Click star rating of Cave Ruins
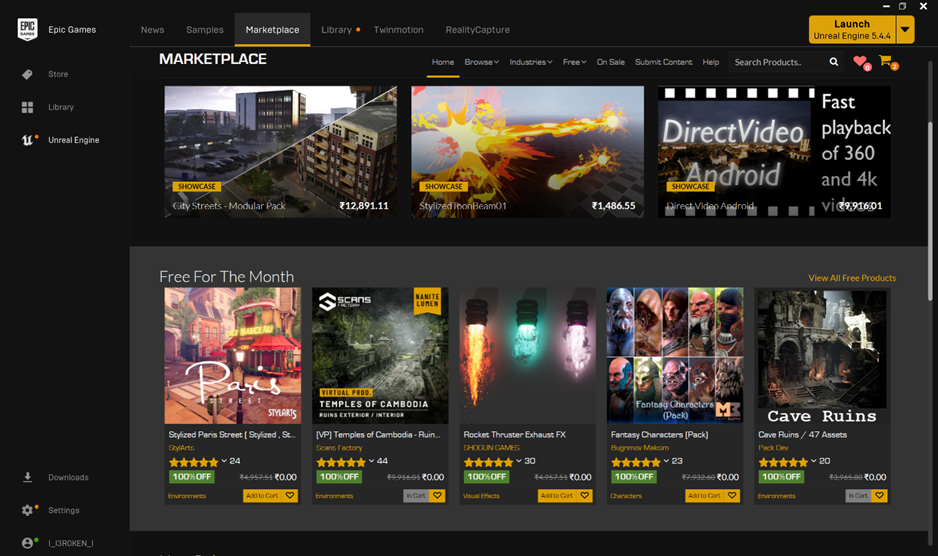The height and width of the screenshot is (556, 938). click(x=783, y=462)
